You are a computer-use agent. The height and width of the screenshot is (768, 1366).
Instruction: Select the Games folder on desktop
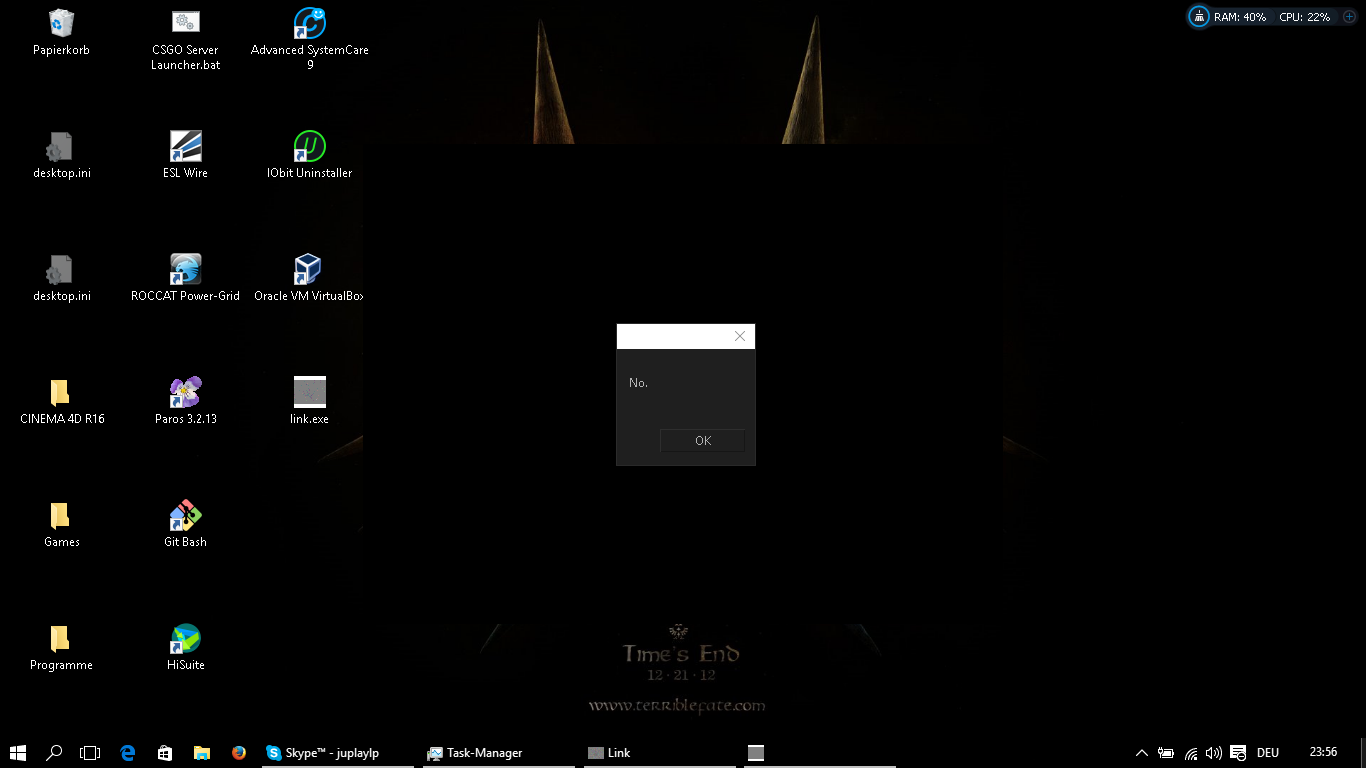point(61,516)
